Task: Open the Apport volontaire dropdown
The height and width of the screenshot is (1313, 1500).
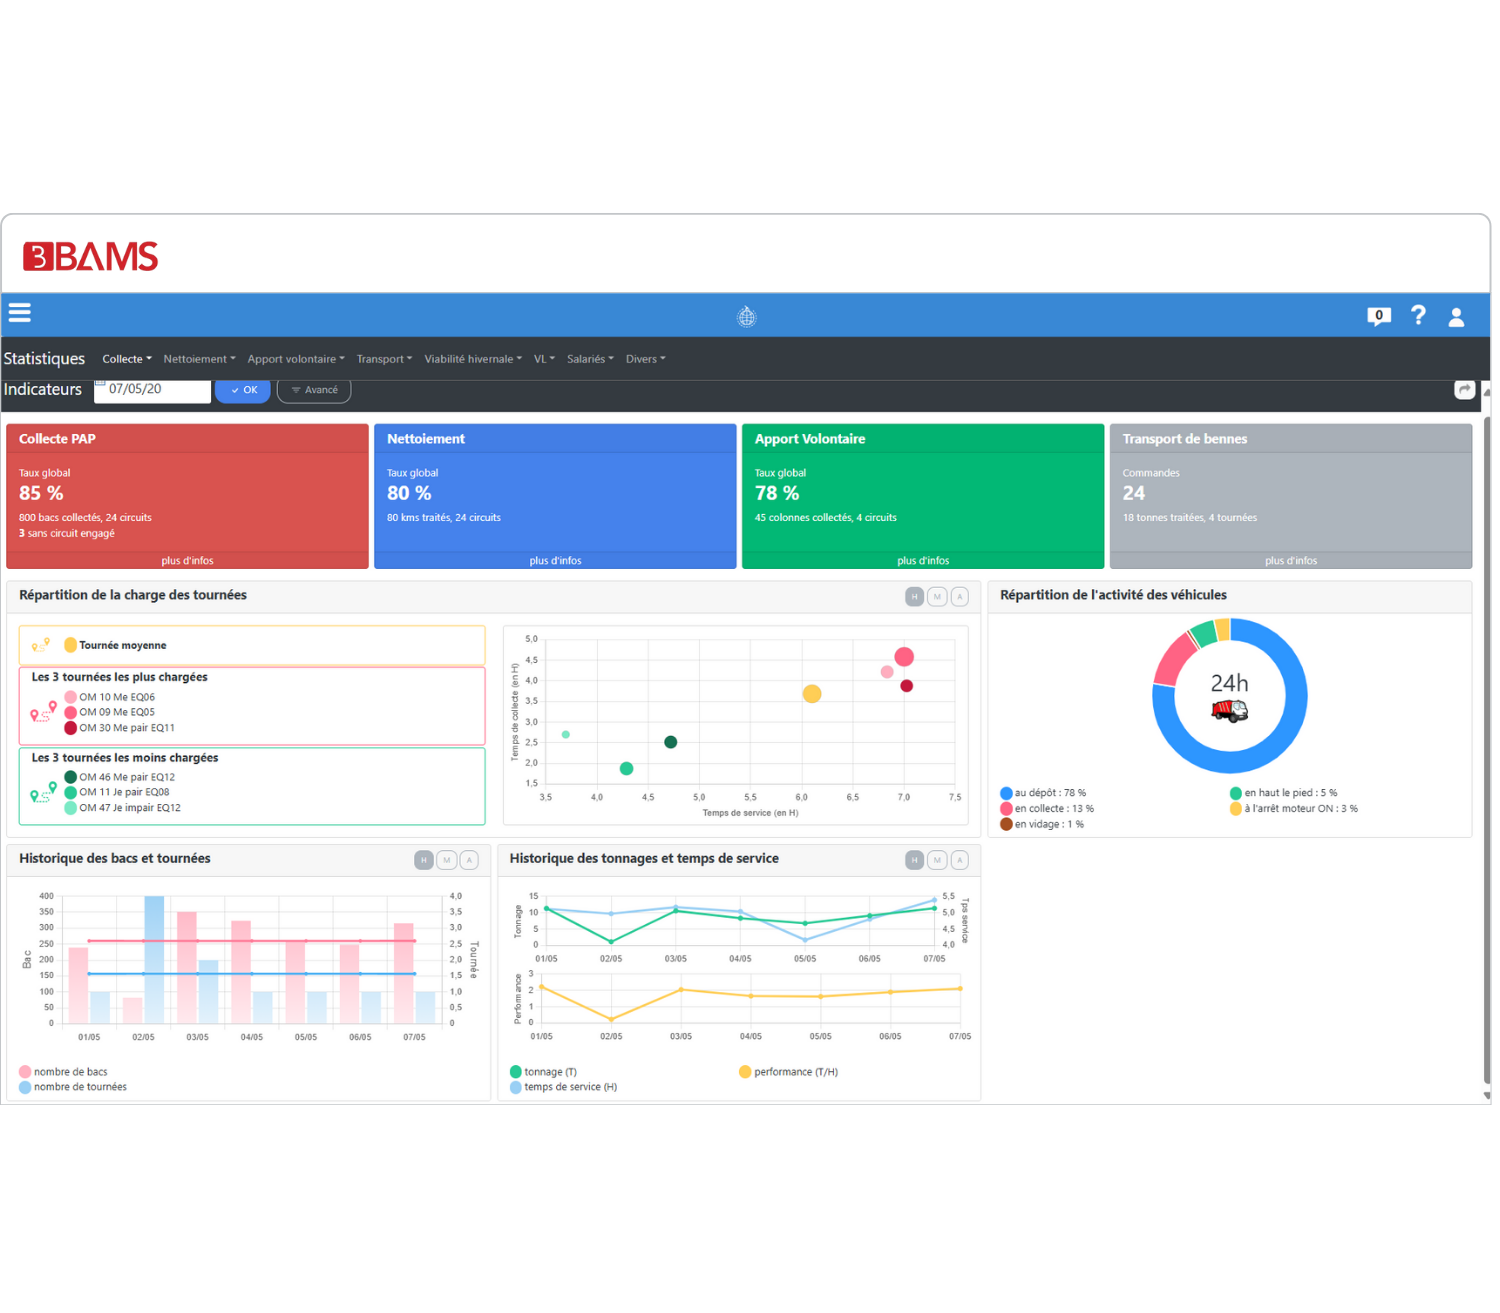Action: (x=296, y=359)
